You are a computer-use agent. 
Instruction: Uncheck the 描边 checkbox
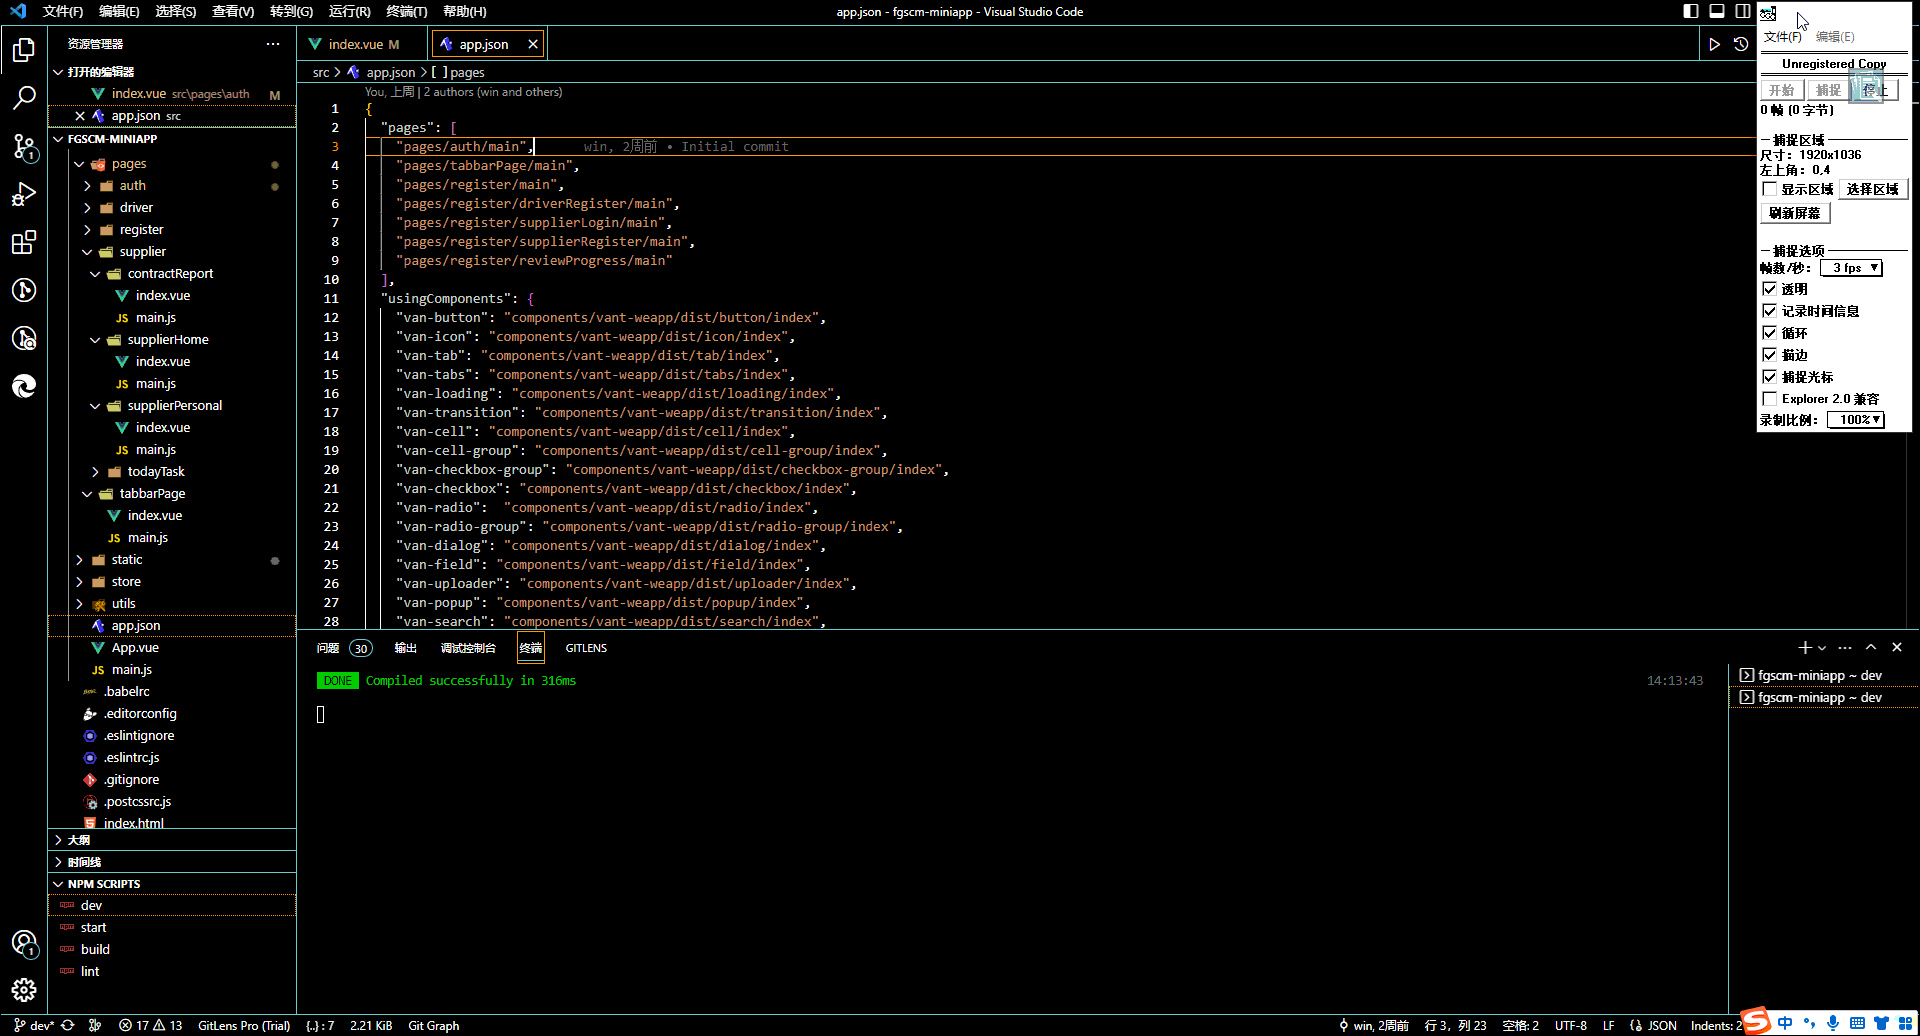click(x=1770, y=355)
